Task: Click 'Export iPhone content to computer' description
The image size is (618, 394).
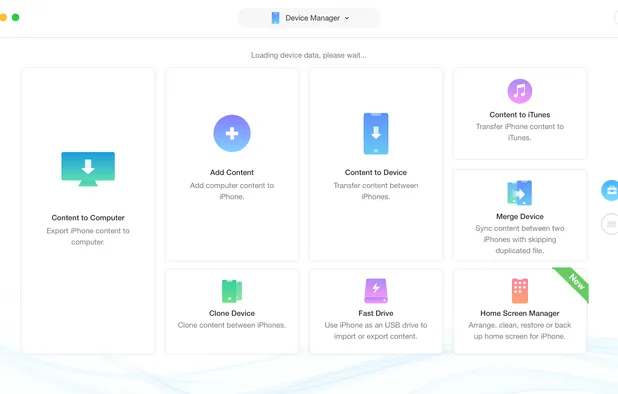Action: pyautogui.click(x=88, y=236)
